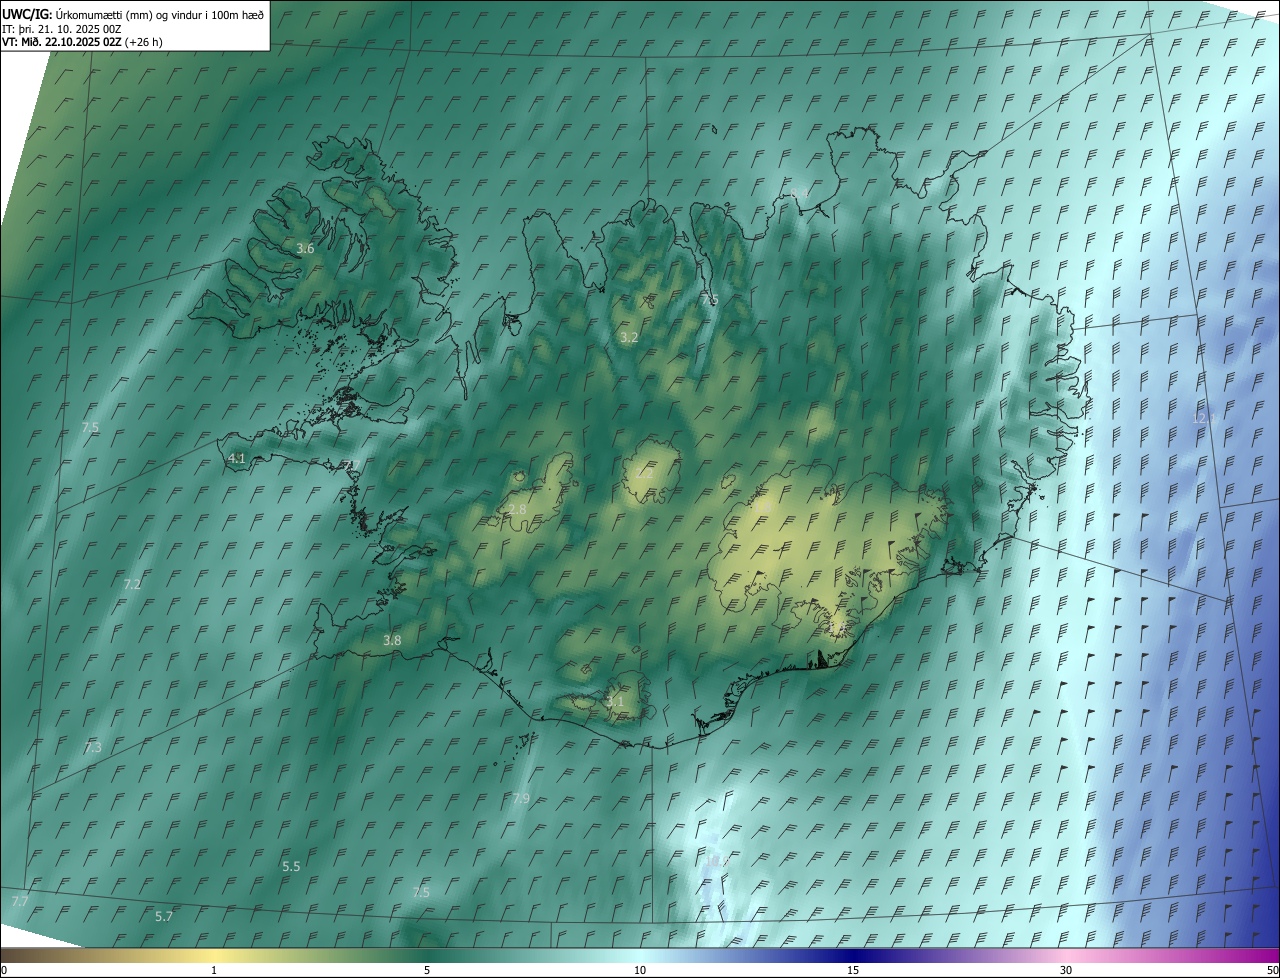Click the colorbar tick label 15

[x=853, y=970]
